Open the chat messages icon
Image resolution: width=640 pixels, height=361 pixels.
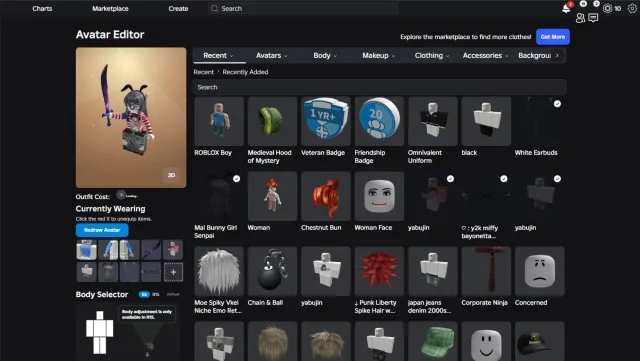point(593,18)
